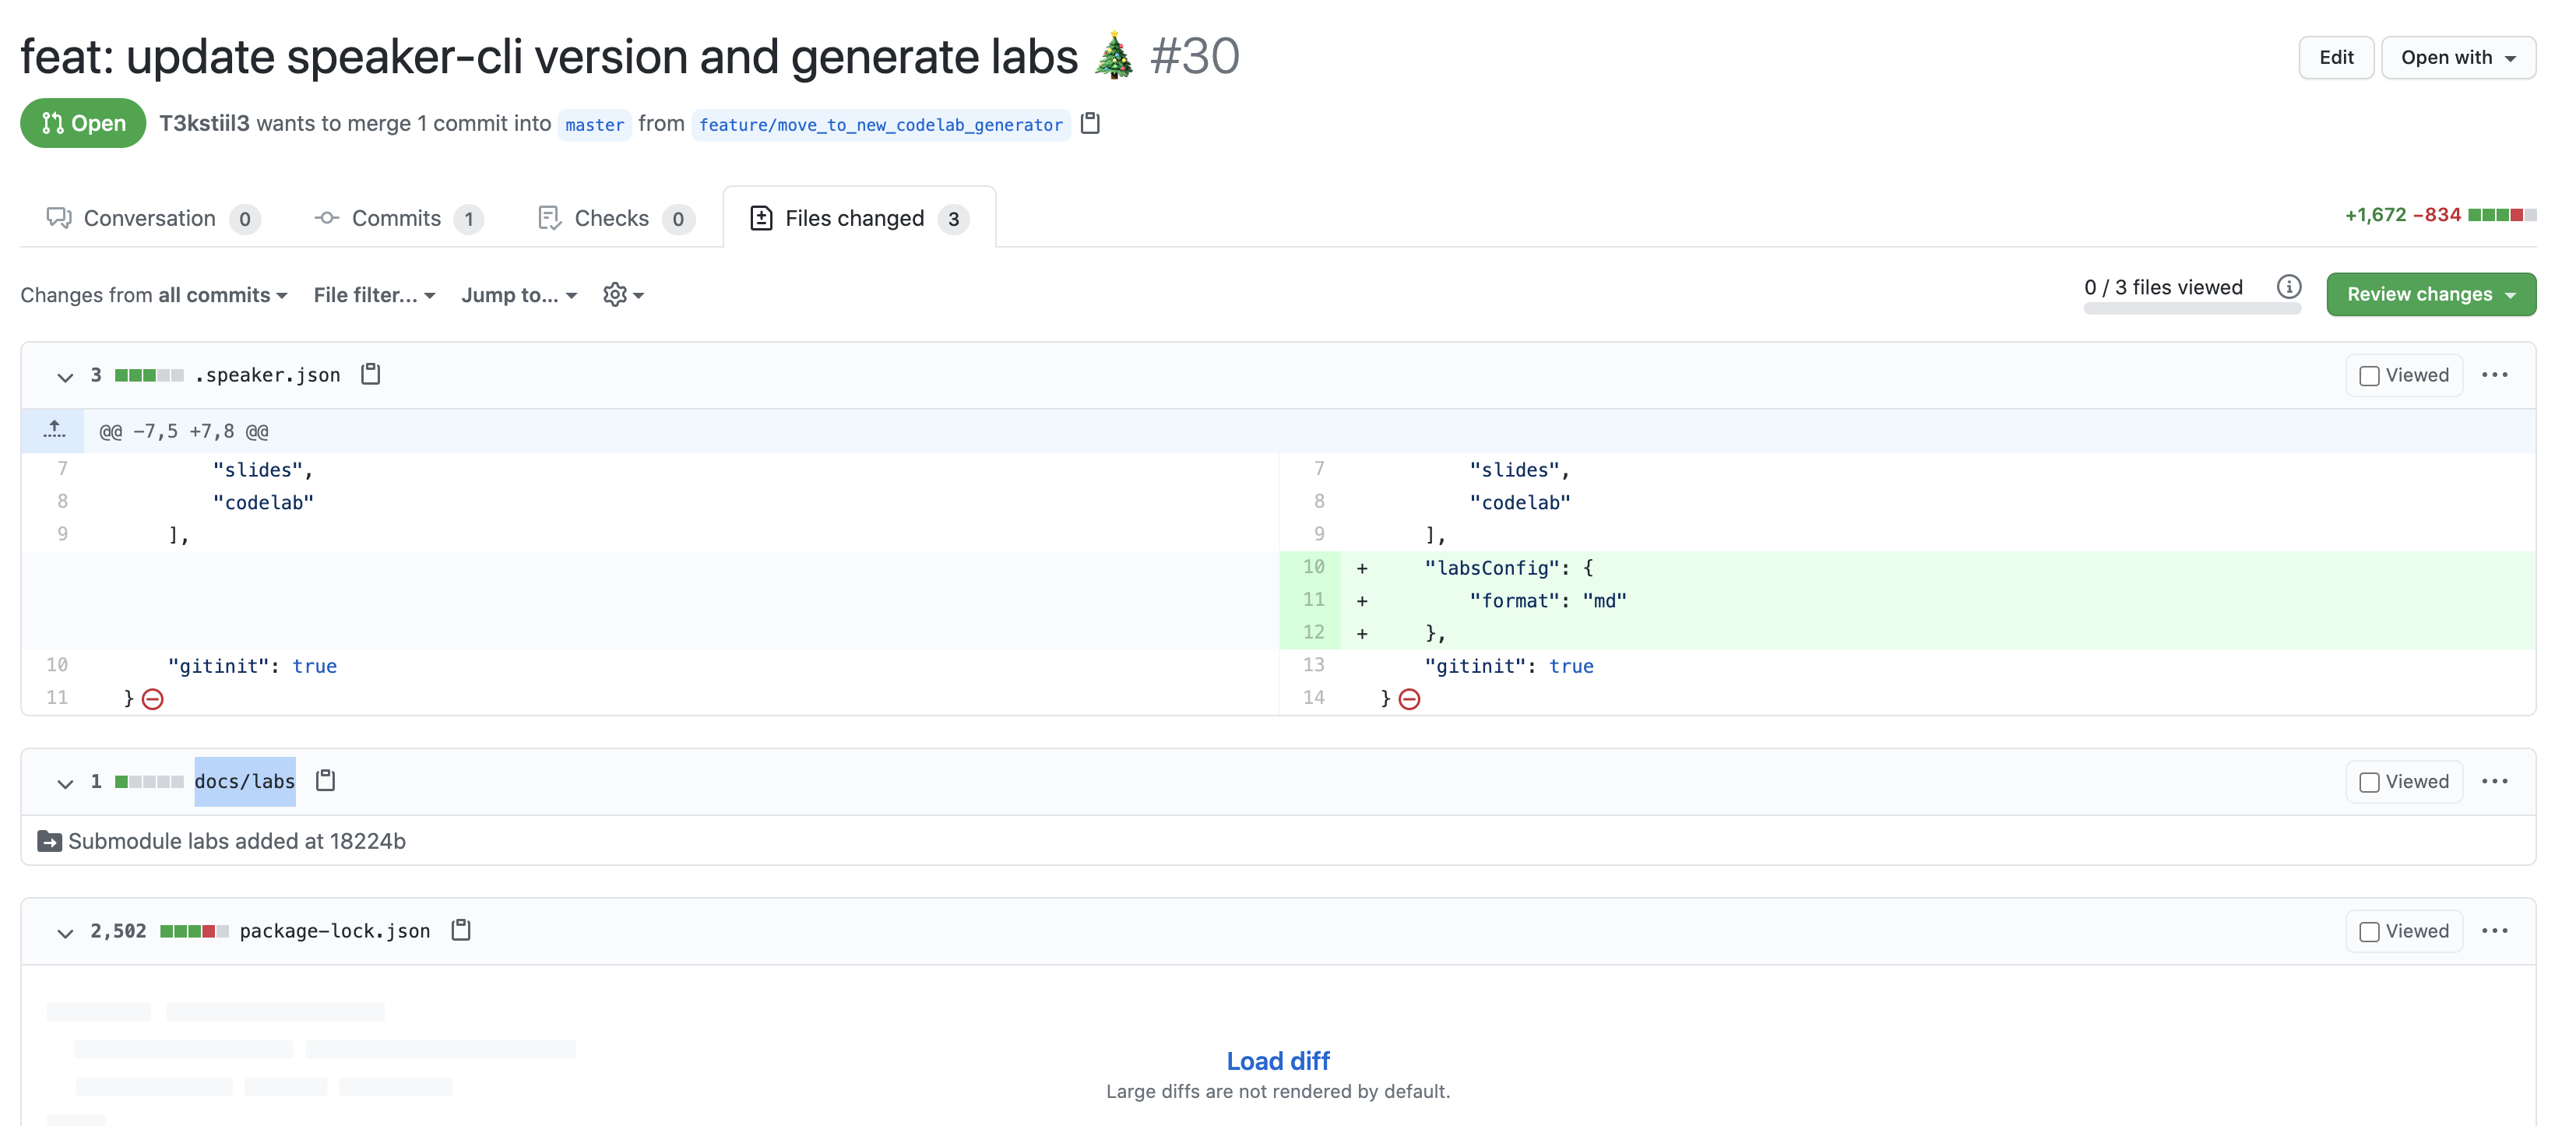Mark docs/labs as Viewed
The image size is (2576, 1126).
2369,782
